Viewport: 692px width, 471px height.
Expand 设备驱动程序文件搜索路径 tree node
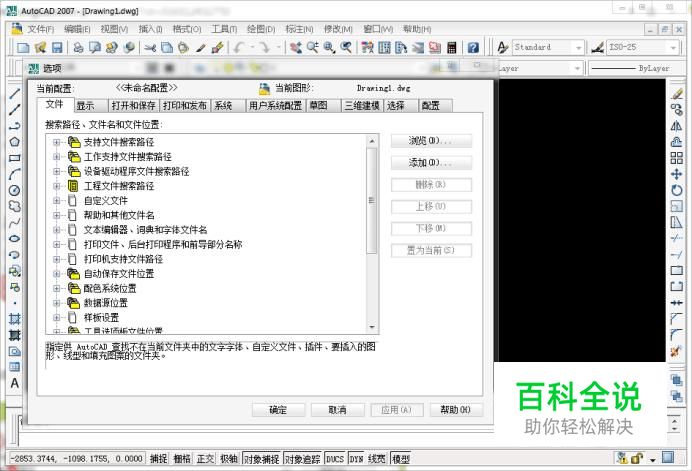56,171
